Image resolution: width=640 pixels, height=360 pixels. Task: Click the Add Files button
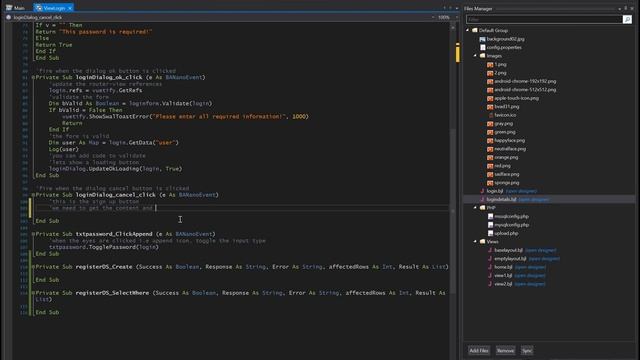tap(479, 351)
